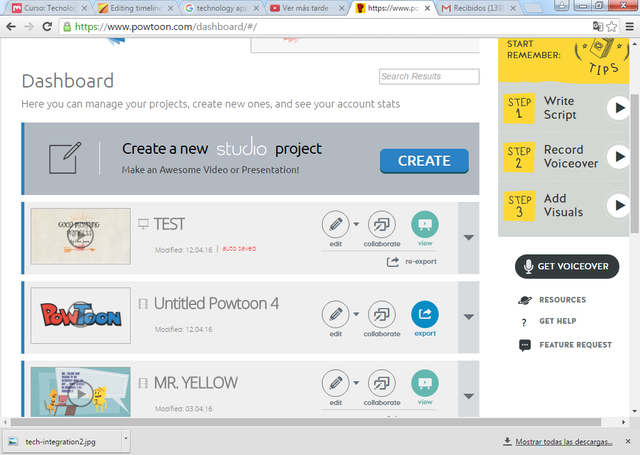The image size is (640, 455).
Task: Click the browser forward arrow
Action: [29, 27]
